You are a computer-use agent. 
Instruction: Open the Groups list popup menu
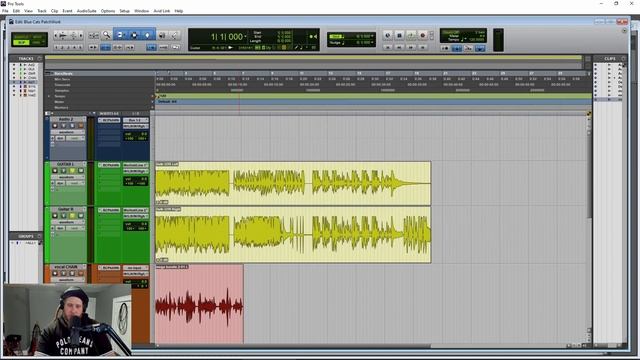coord(40,236)
